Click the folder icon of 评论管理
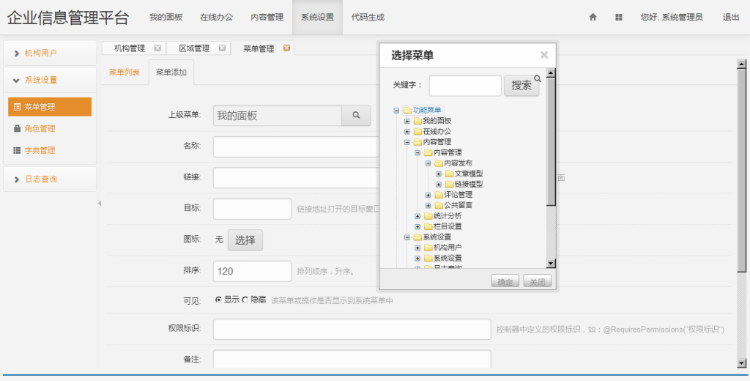 [439, 195]
